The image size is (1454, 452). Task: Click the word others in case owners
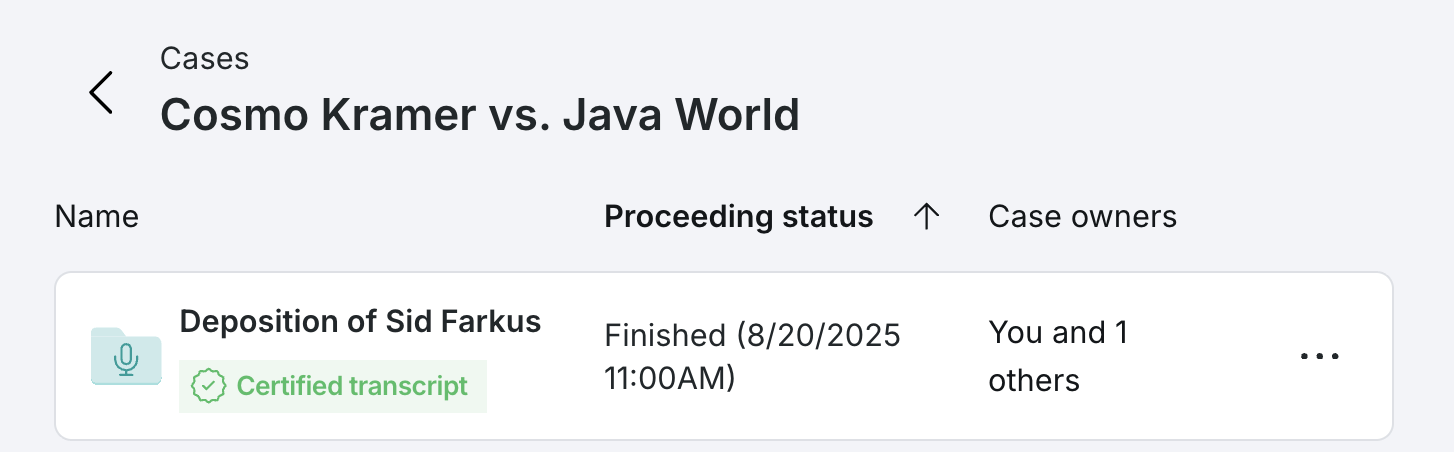point(1034,380)
